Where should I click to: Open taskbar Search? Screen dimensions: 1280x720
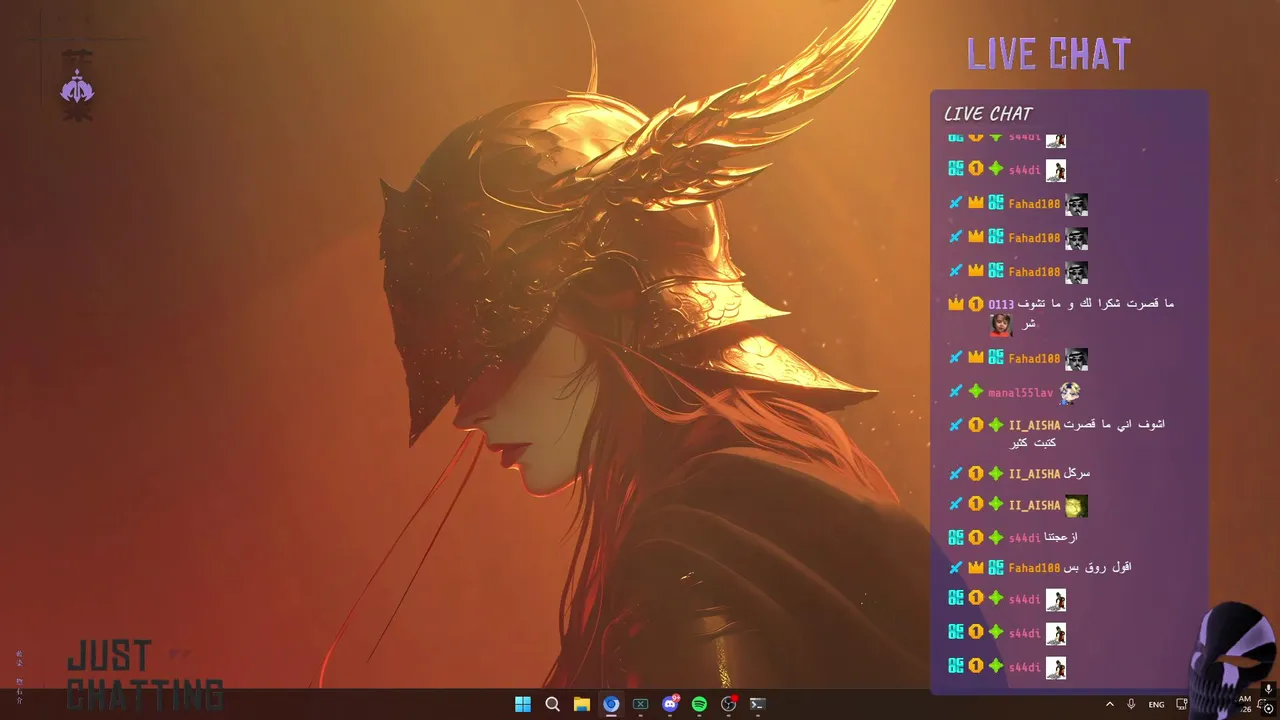[x=552, y=704]
